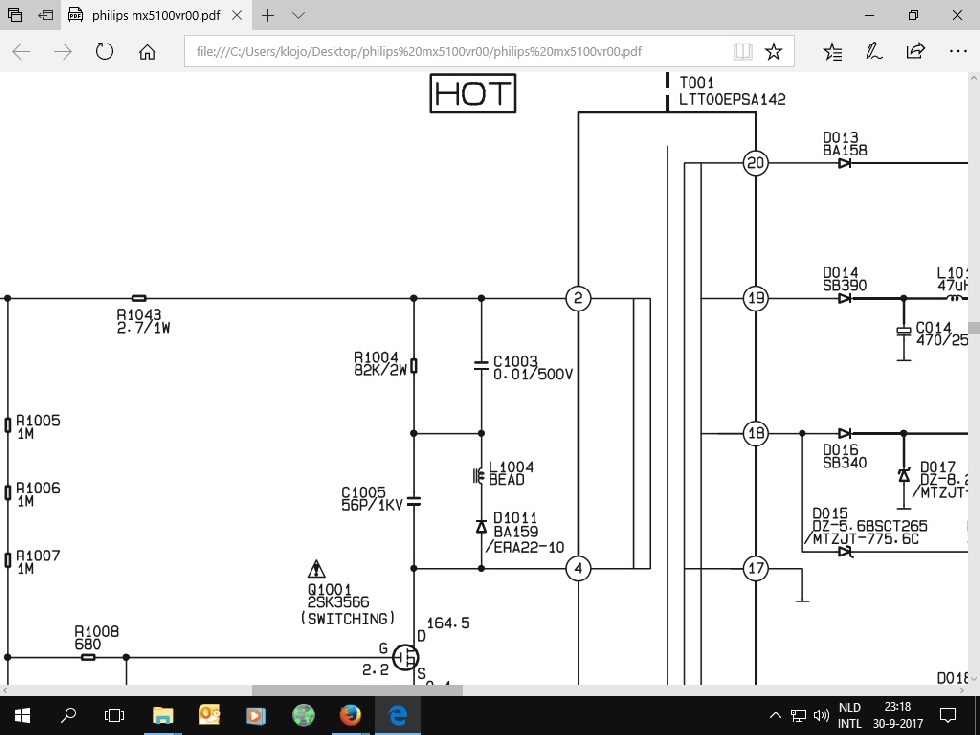Launch File Explorer from taskbar

[163, 715]
